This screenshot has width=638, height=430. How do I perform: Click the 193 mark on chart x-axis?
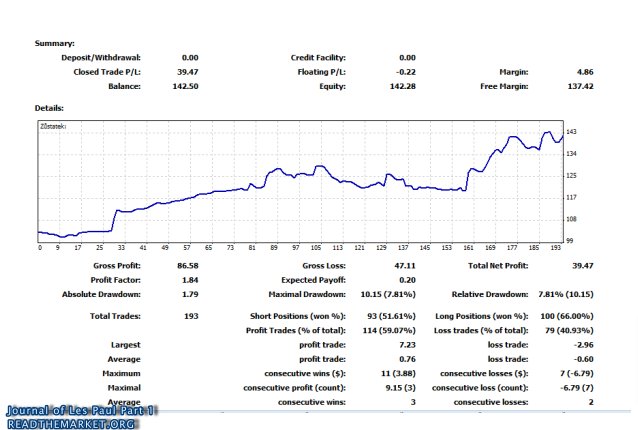557,247
